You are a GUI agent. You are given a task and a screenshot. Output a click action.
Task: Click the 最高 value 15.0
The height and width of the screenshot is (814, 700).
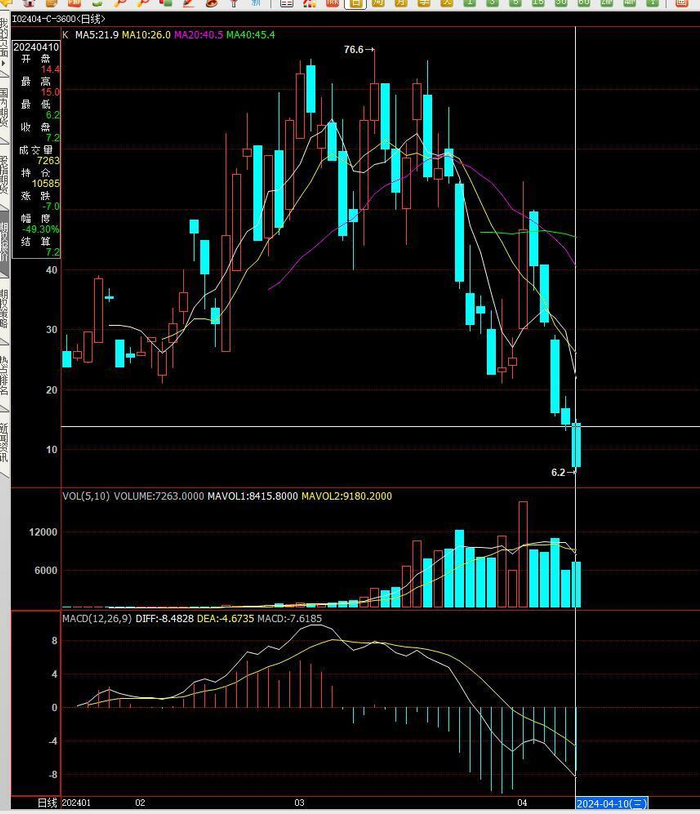click(50, 92)
